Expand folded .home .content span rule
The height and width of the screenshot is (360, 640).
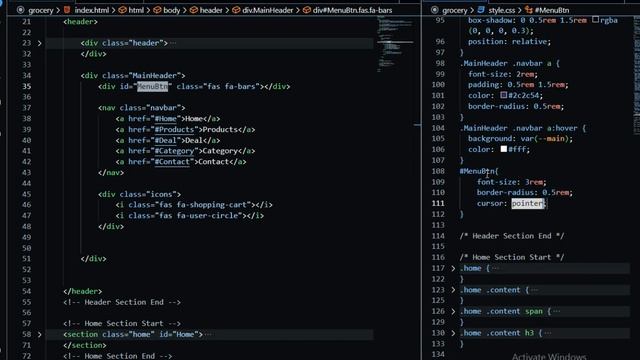click(453, 311)
